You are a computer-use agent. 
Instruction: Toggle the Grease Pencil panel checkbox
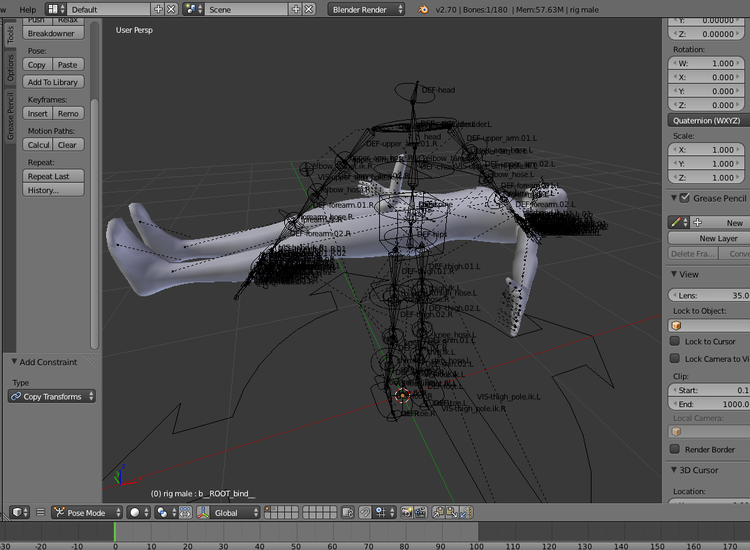pos(685,198)
